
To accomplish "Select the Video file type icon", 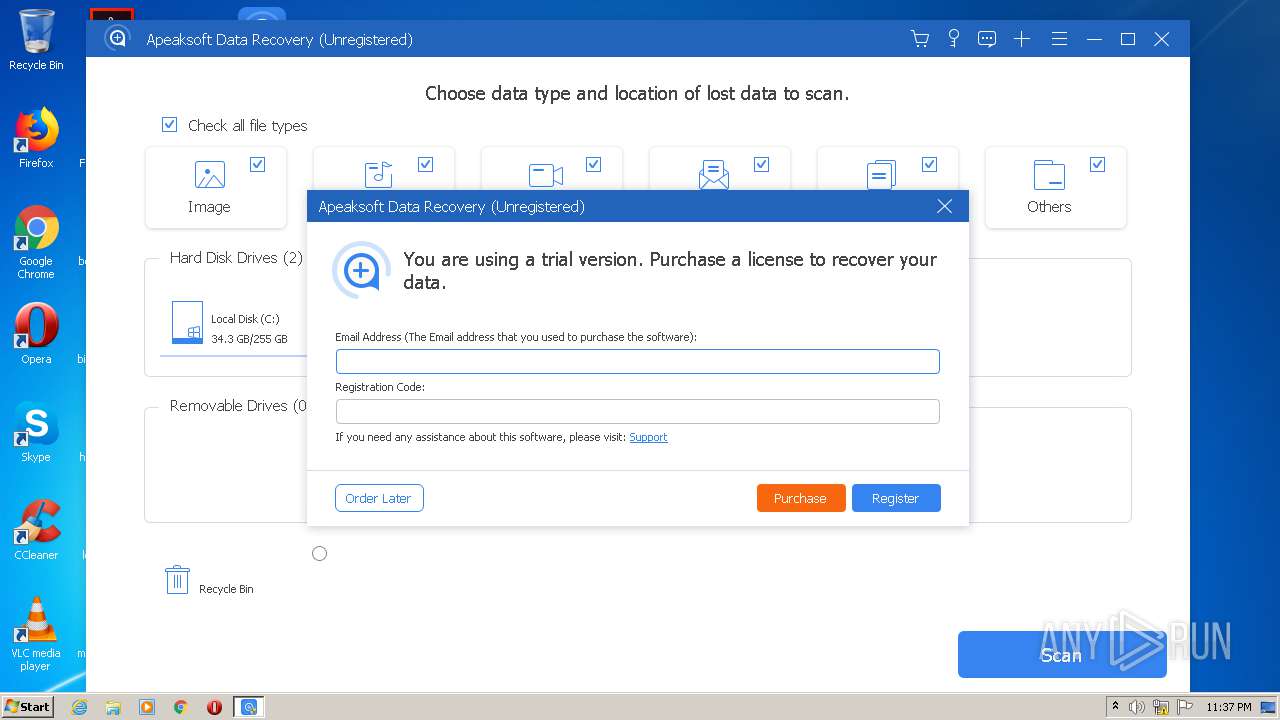I will point(546,175).
